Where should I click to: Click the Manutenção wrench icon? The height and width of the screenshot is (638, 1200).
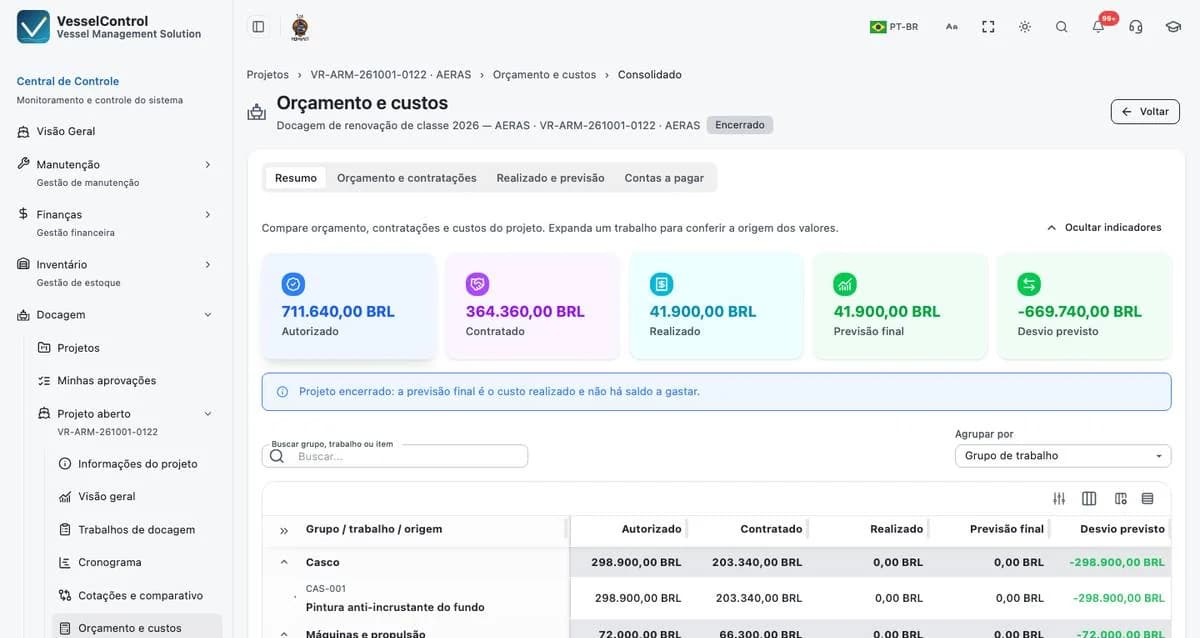(24, 163)
